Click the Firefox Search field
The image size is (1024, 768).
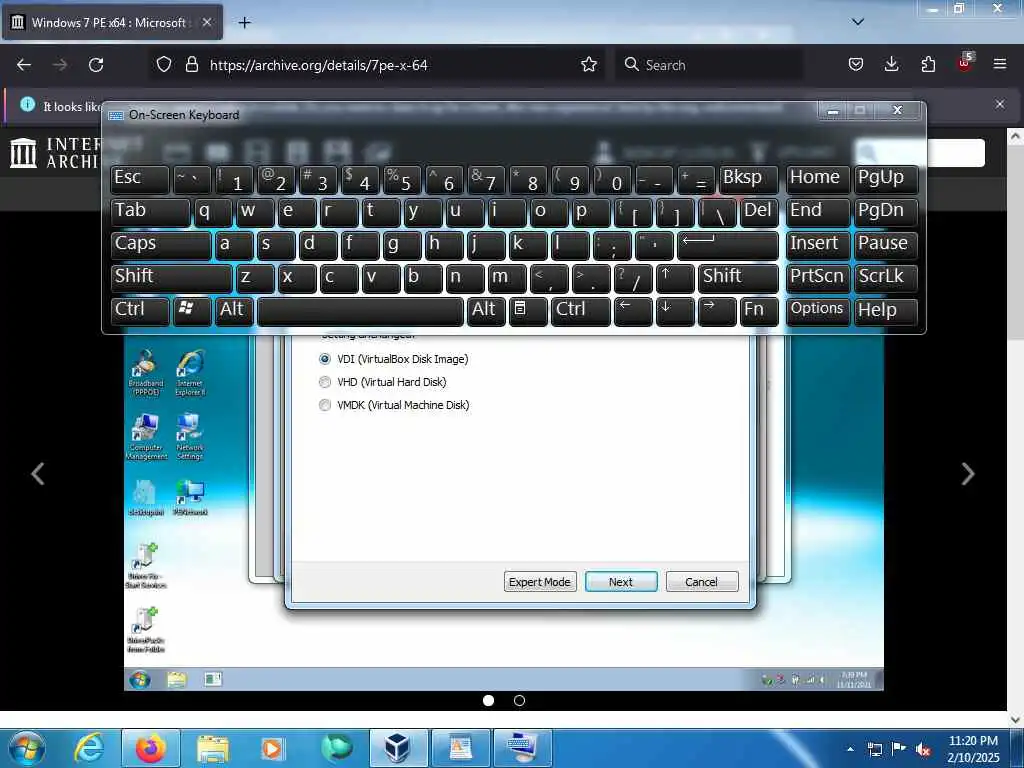(x=709, y=65)
